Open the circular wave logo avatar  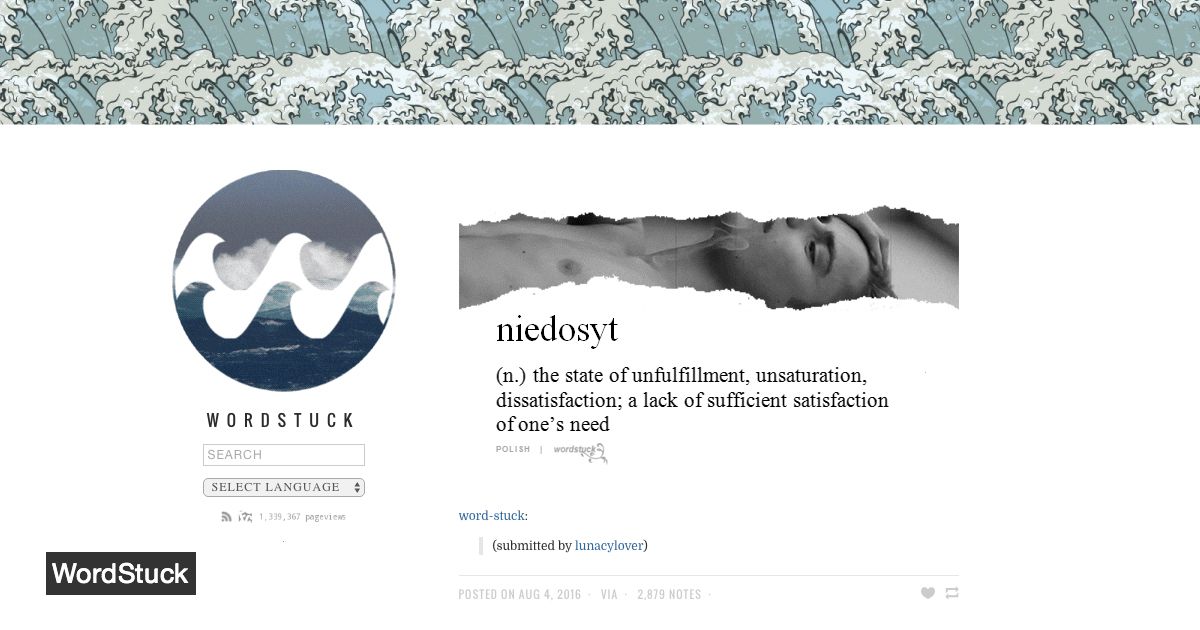pyautogui.click(x=284, y=280)
